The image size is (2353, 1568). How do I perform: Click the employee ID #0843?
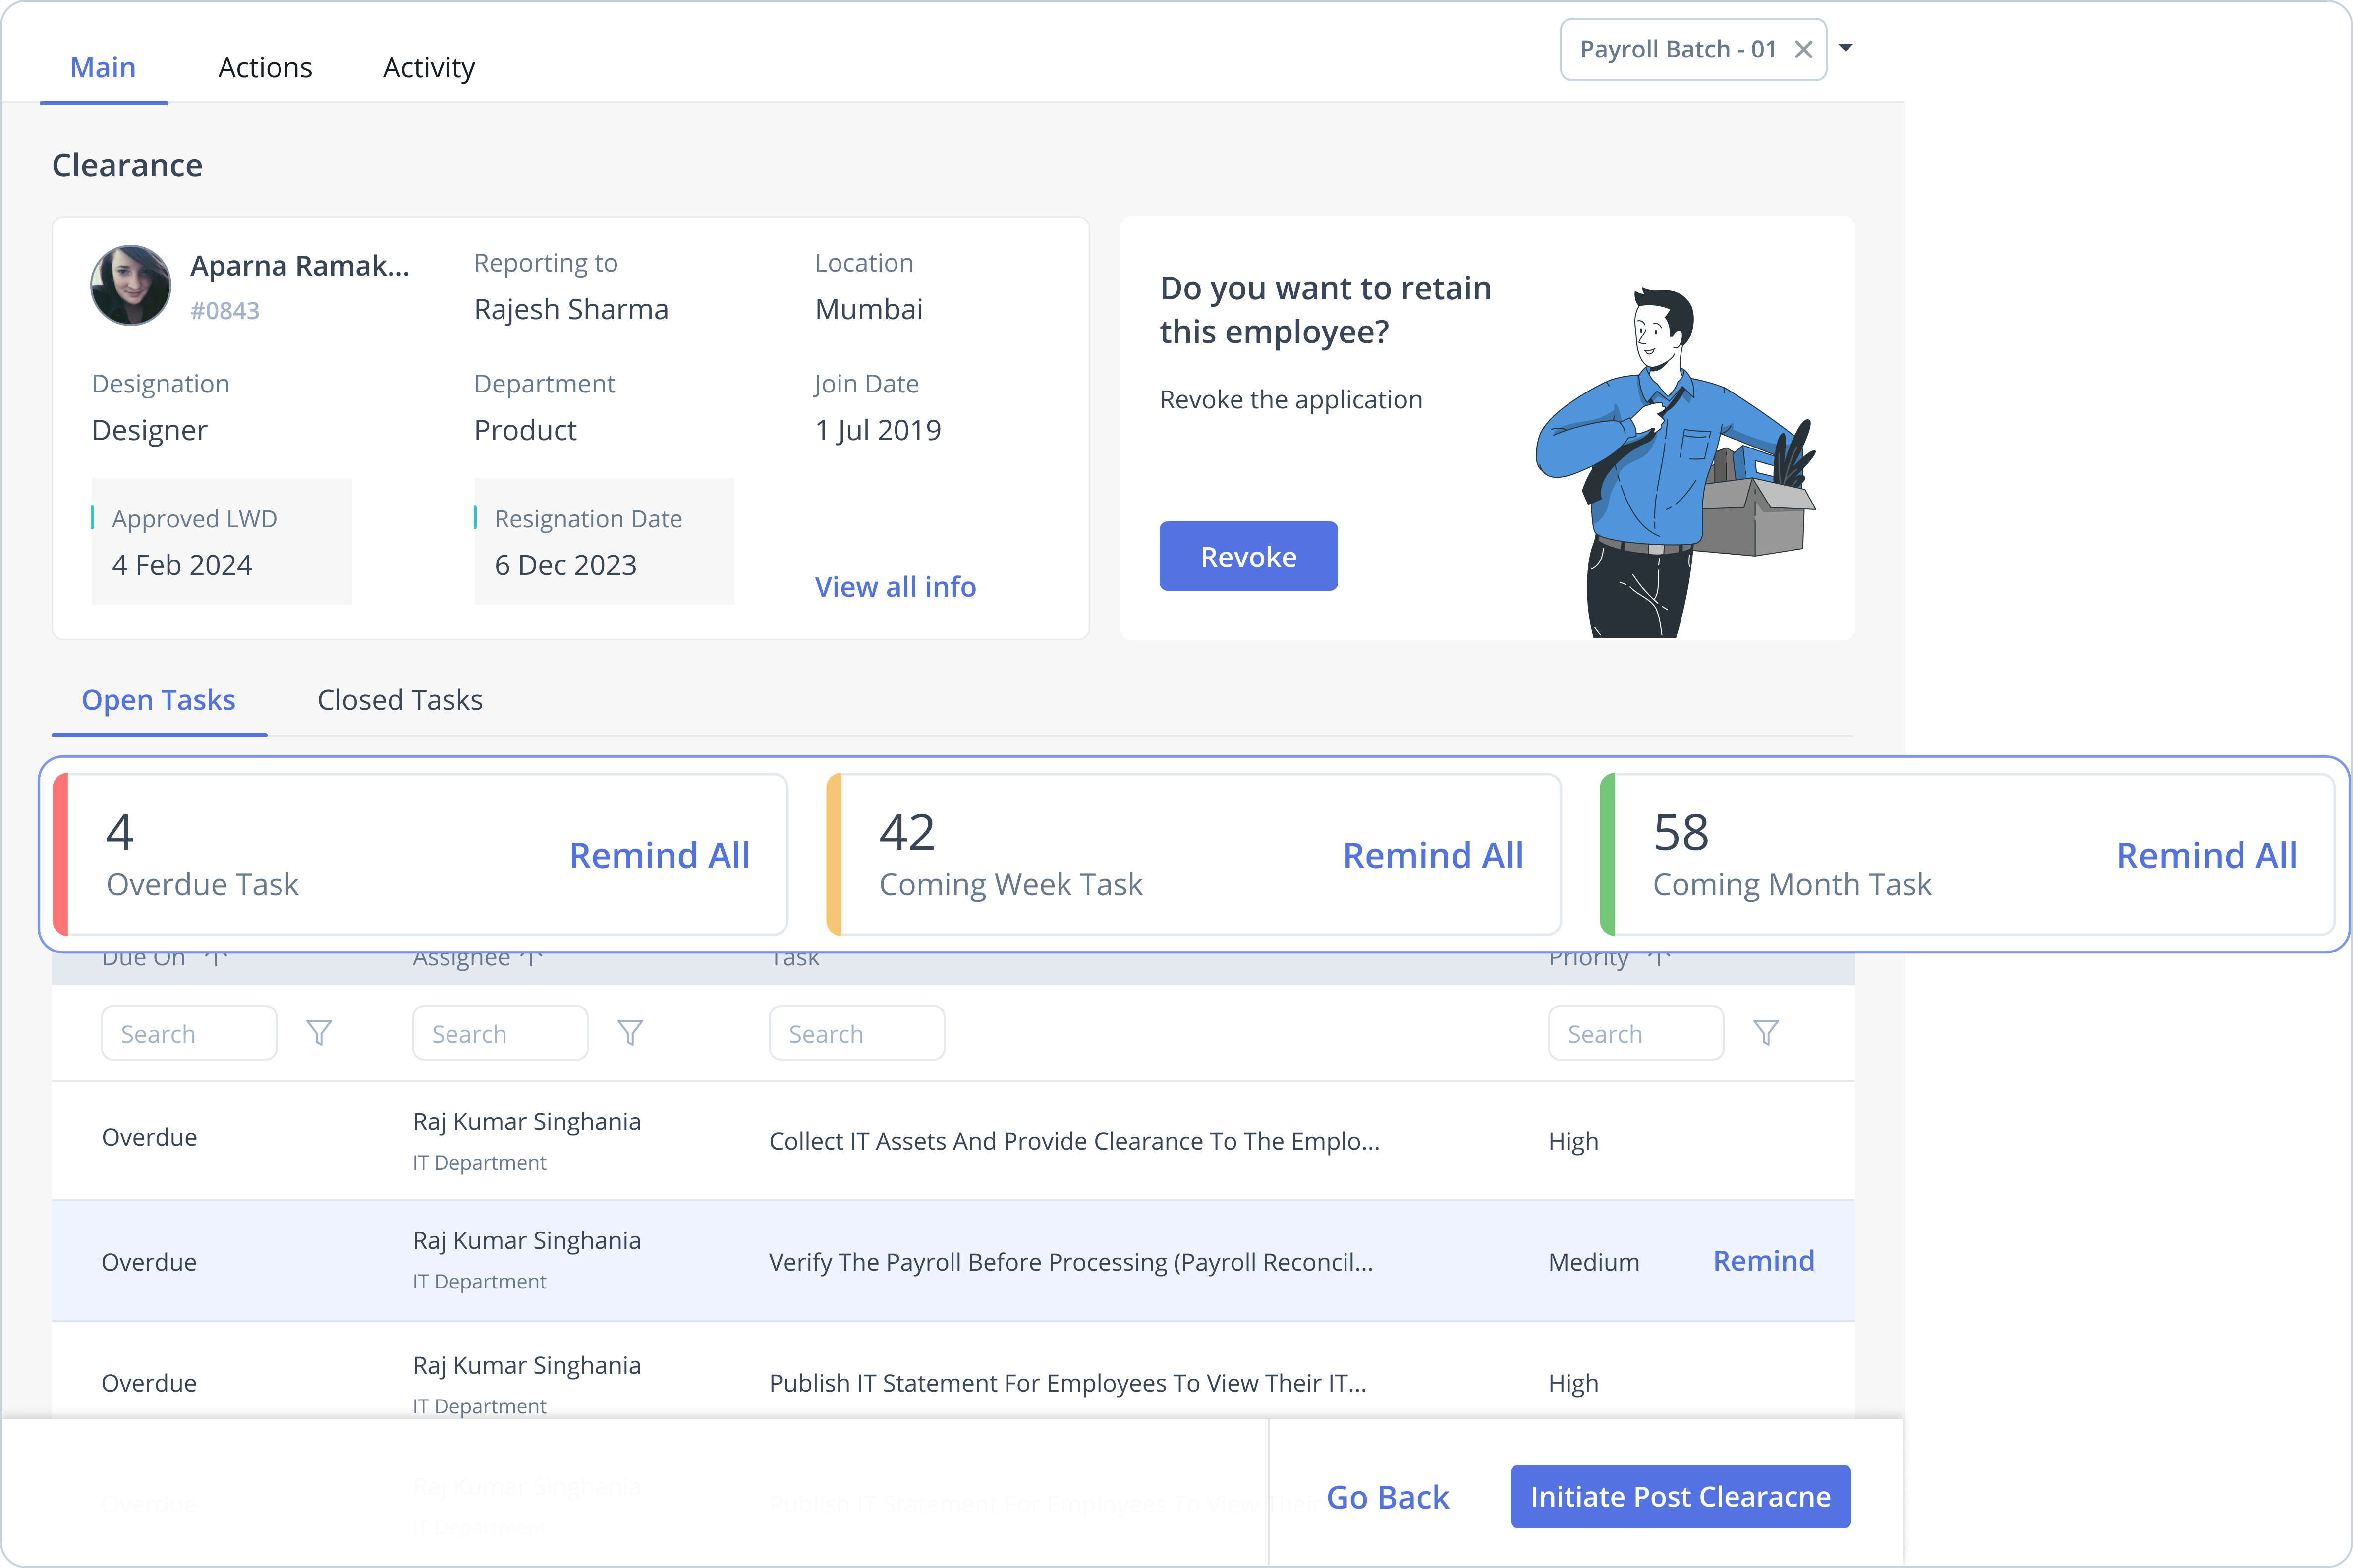pos(225,311)
